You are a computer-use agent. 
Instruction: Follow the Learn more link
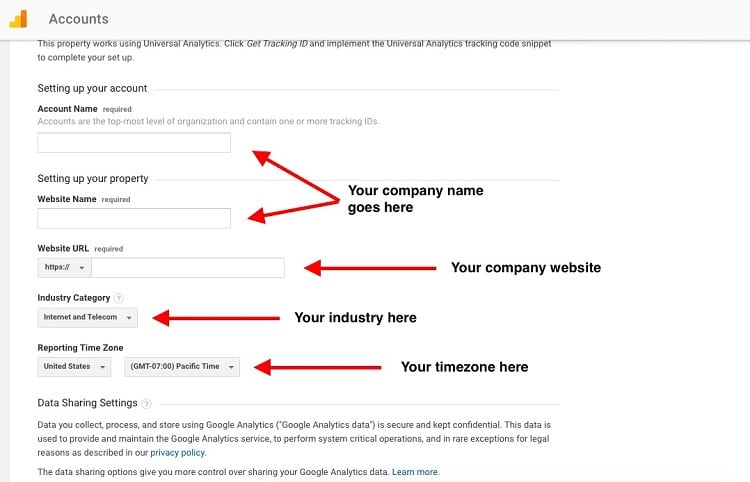415,472
